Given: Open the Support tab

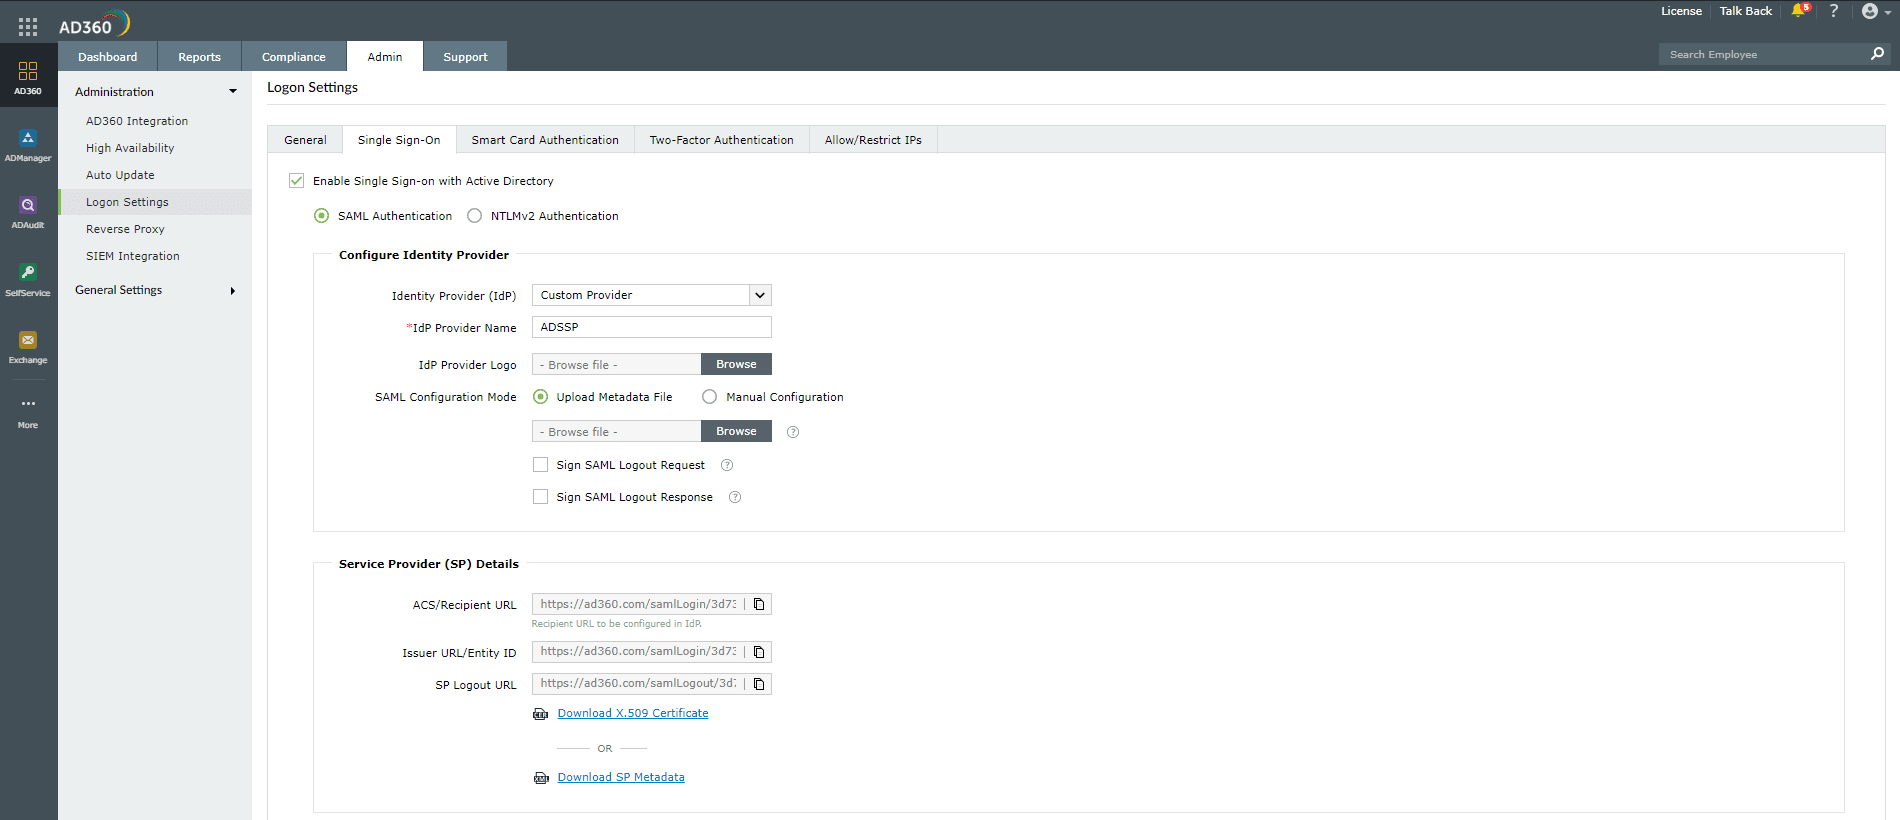Looking at the screenshot, I should [466, 56].
